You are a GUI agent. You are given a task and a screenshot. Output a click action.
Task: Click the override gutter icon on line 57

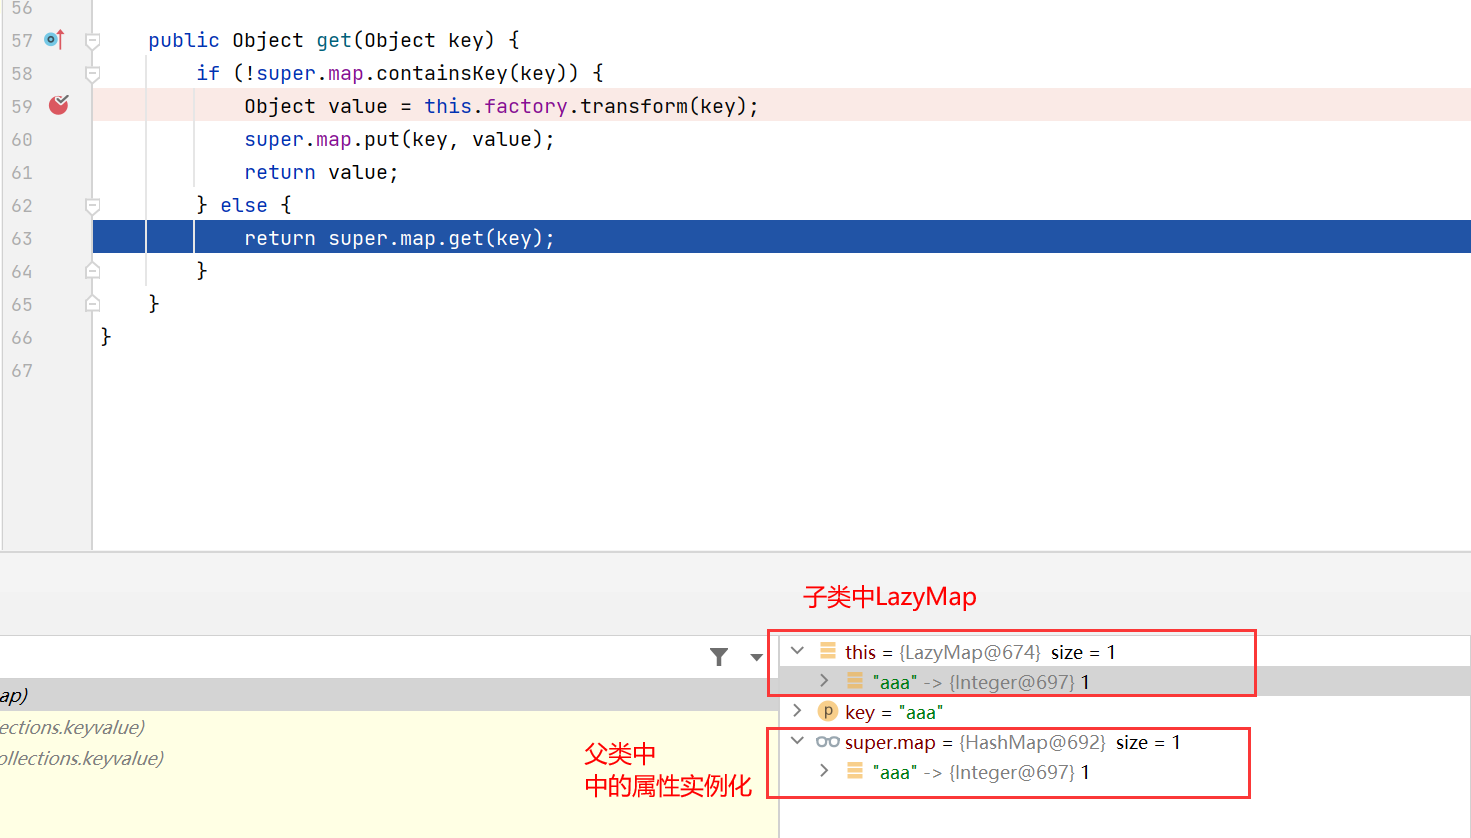pyautogui.click(x=54, y=40)
